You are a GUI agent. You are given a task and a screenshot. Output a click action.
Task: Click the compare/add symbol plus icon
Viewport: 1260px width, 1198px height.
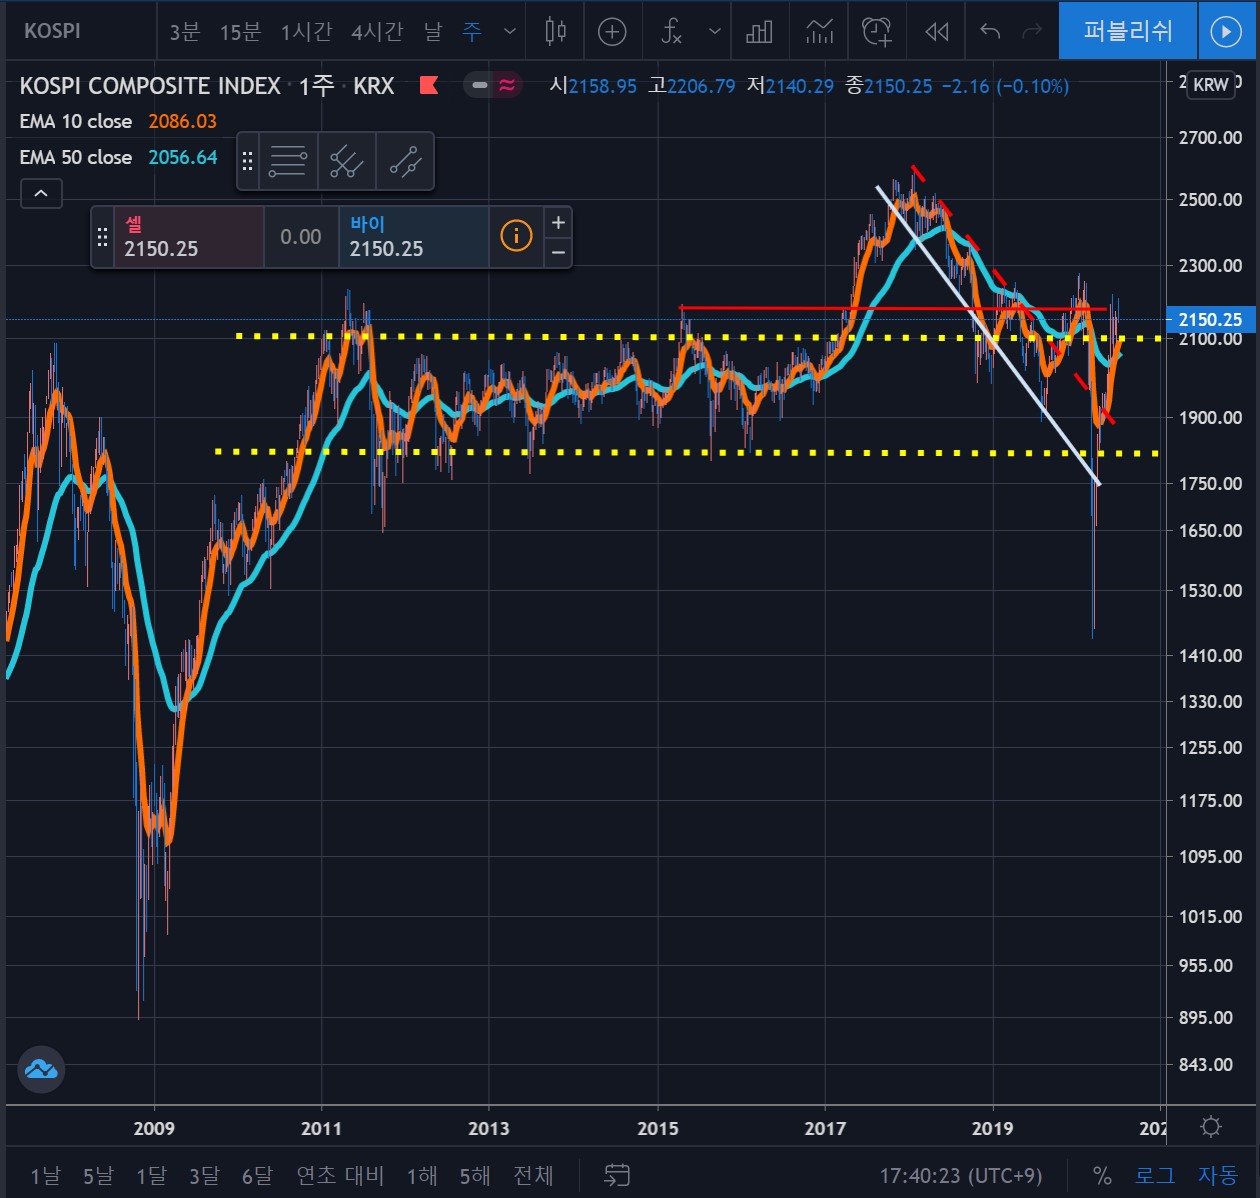click(612, 32)
